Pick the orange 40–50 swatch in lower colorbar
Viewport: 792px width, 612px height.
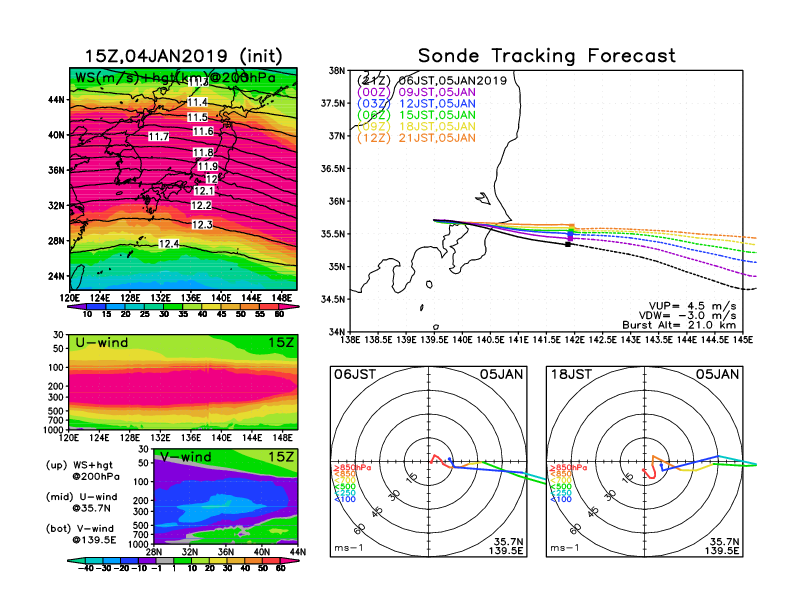coord(253,560)
